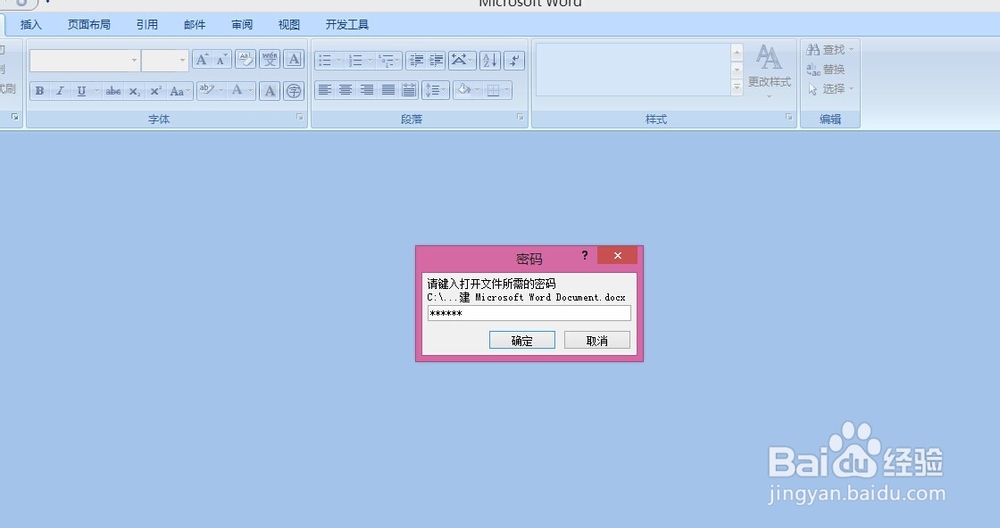Expand the font color arrow
The width and height of the screenshot is (1000, 528).
point(251,91)
